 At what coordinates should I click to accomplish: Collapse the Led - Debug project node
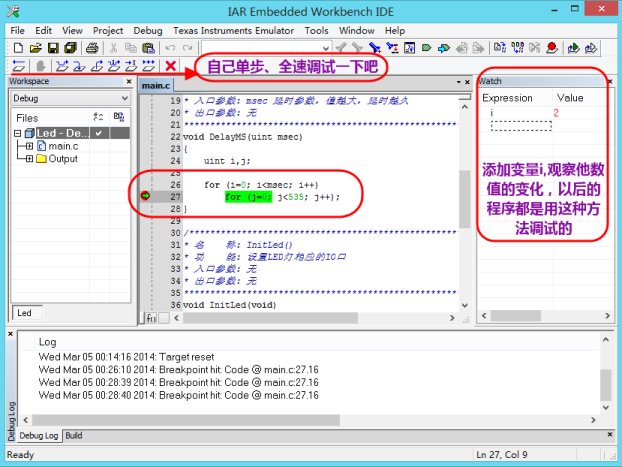pyautogui.click(x=17, y=133)
